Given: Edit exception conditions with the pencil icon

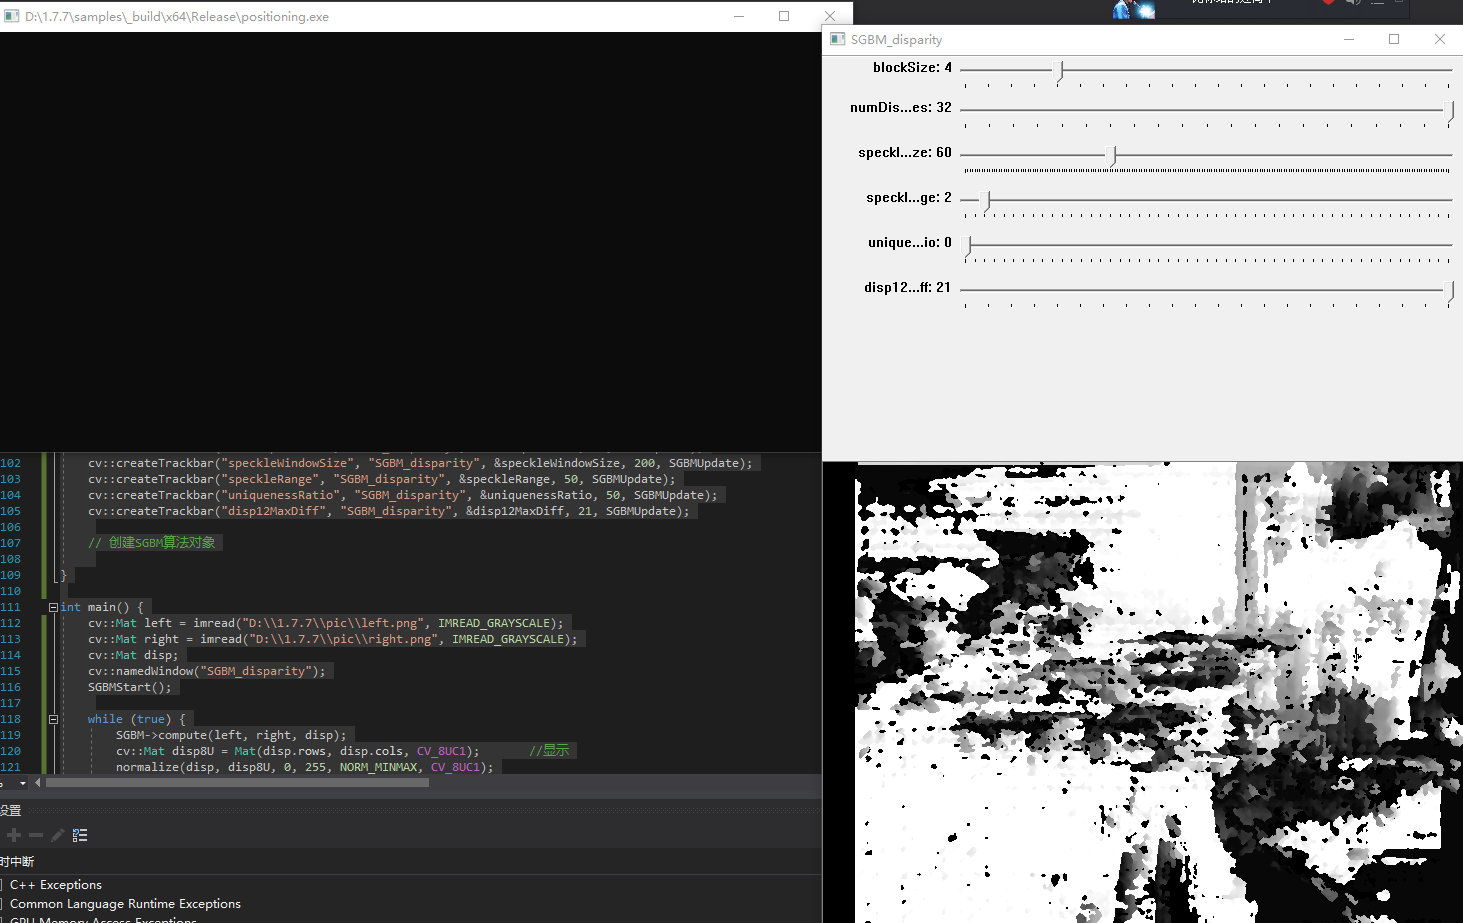Looking at the screenshot, I should point(57,835).
